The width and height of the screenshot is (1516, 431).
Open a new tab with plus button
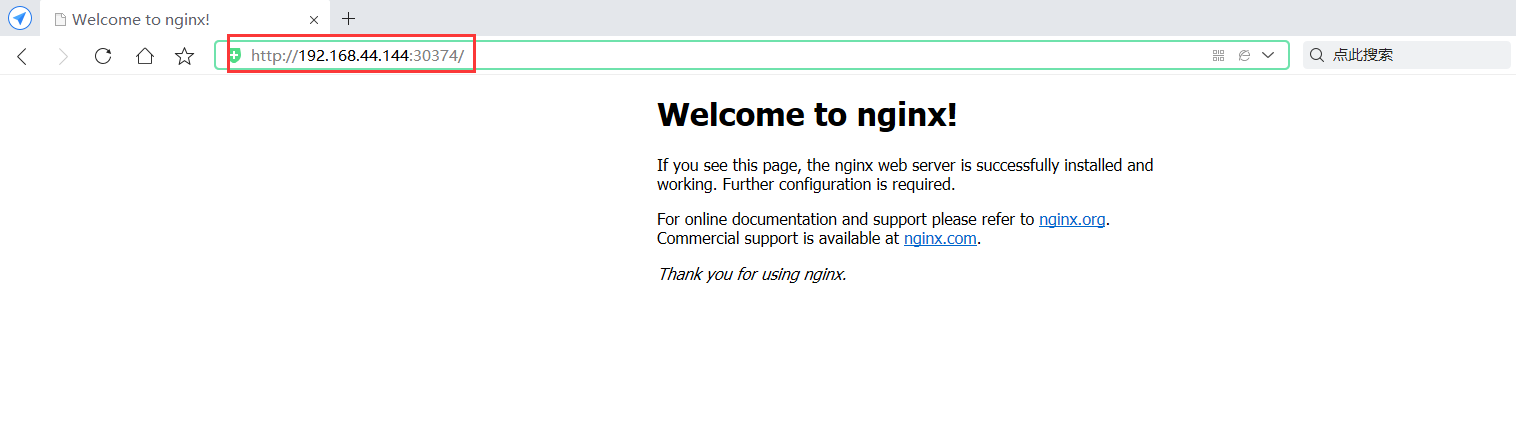348,18
